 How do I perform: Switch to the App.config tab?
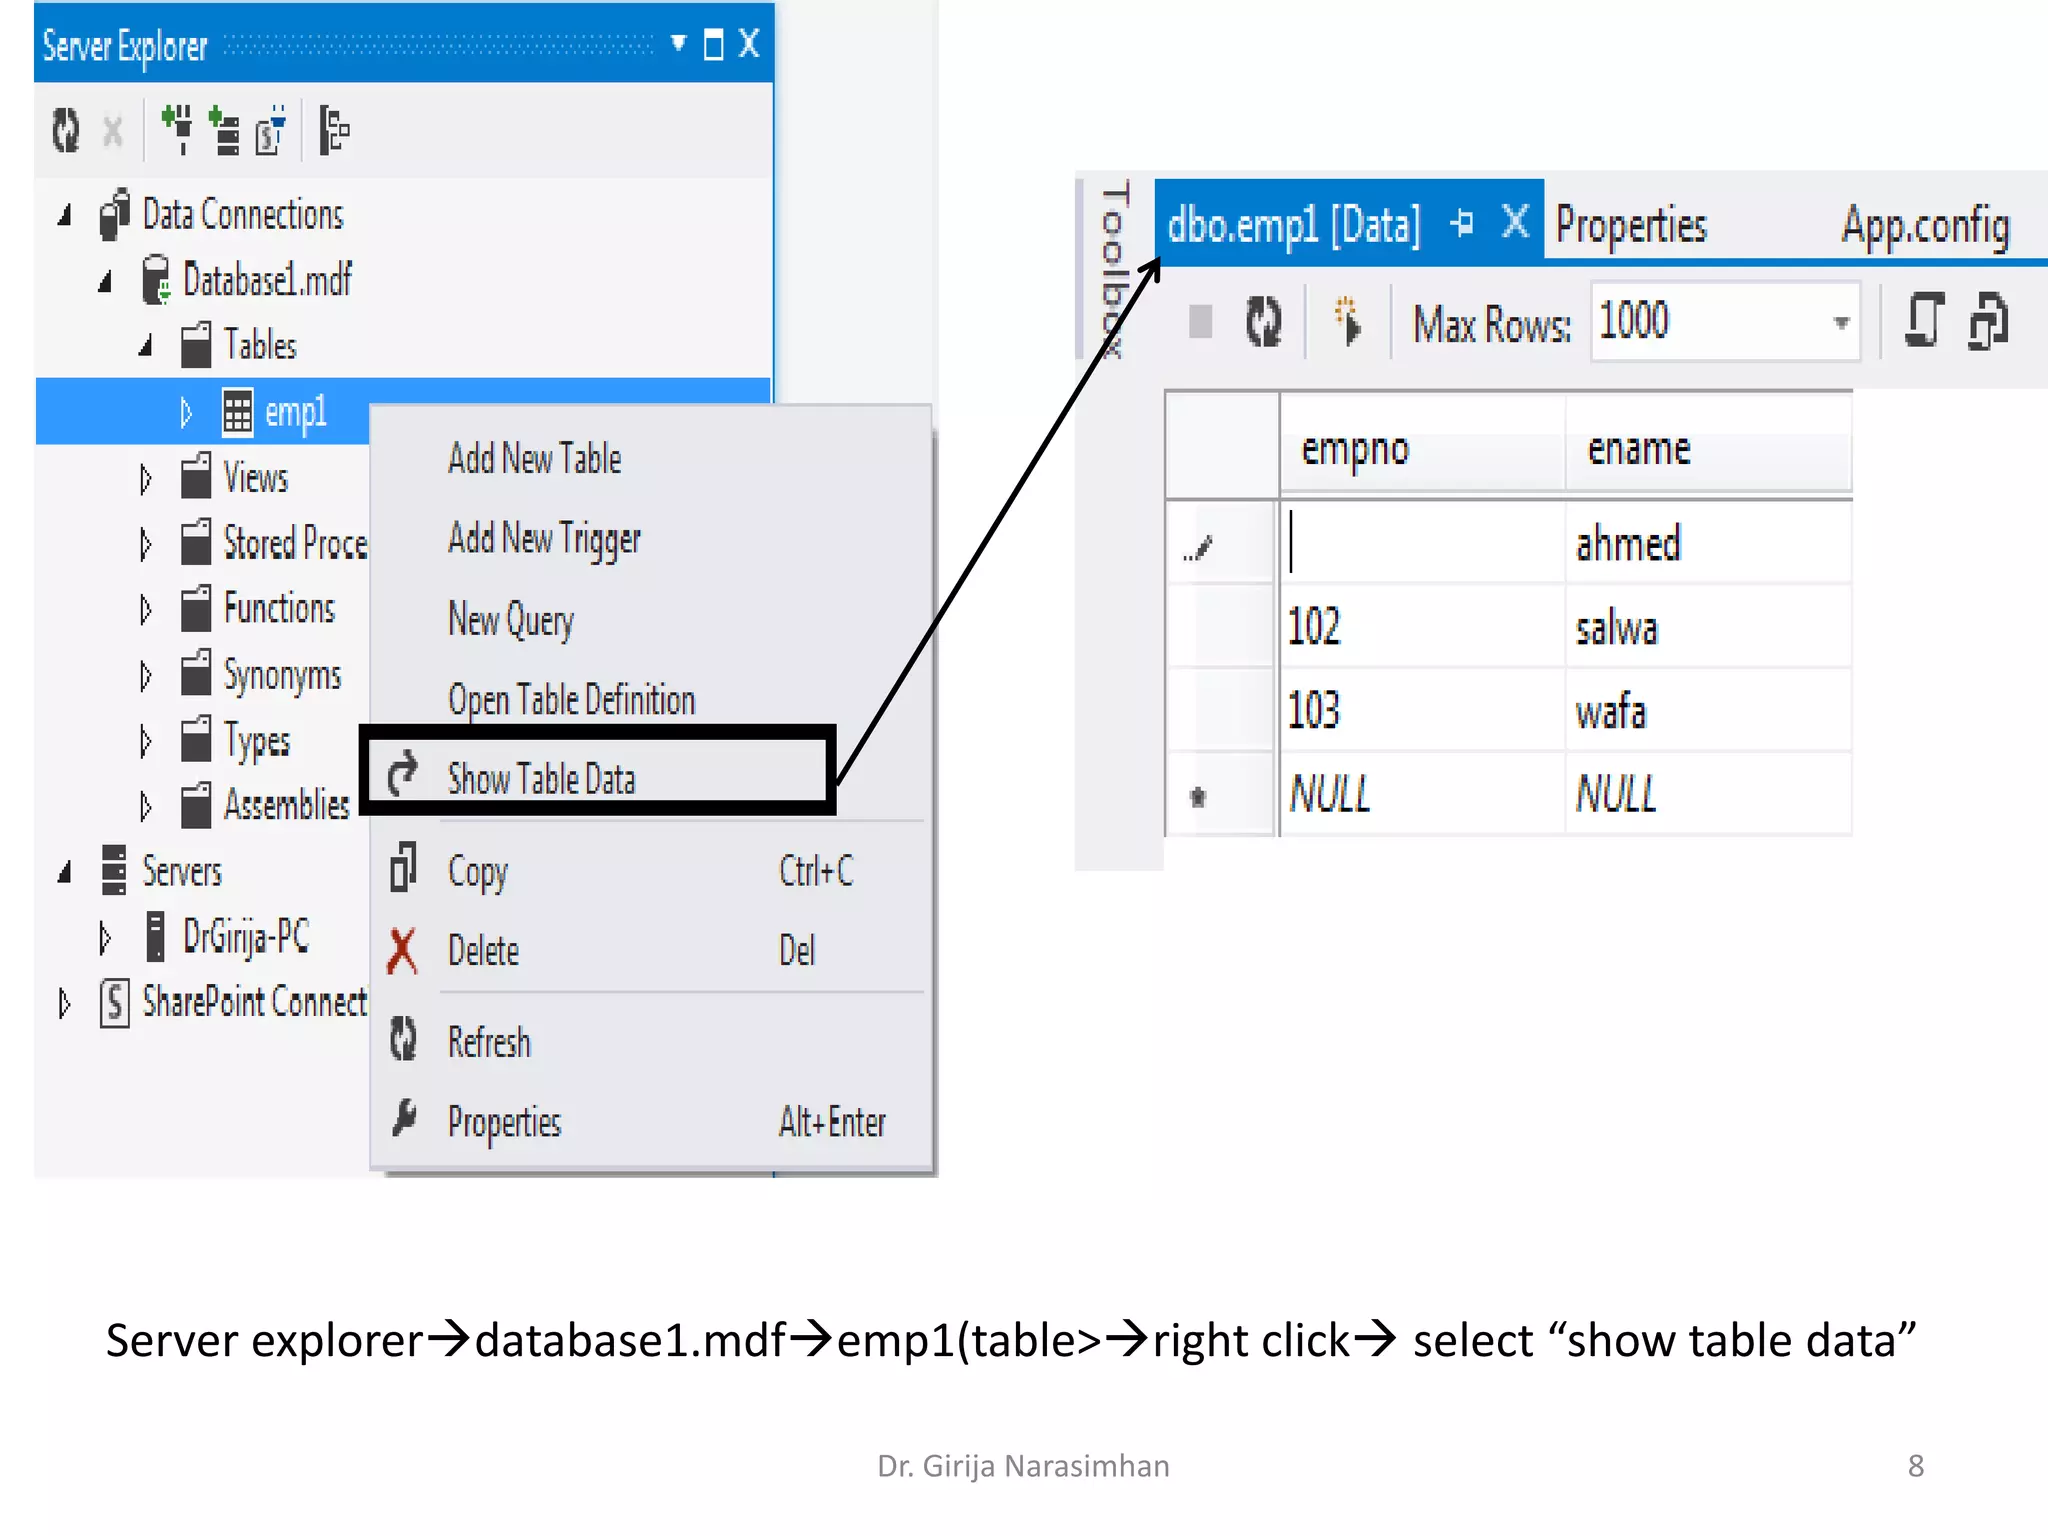point(1925,224)
